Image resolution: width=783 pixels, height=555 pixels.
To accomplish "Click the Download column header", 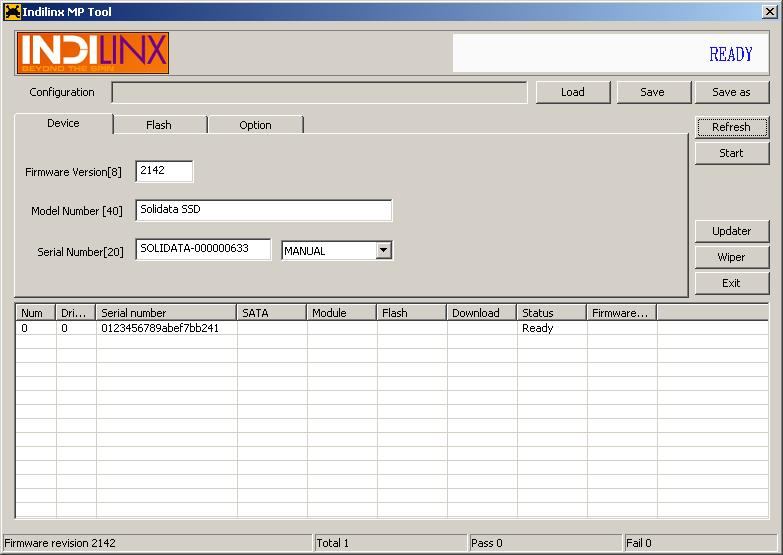I will [481, 313].
